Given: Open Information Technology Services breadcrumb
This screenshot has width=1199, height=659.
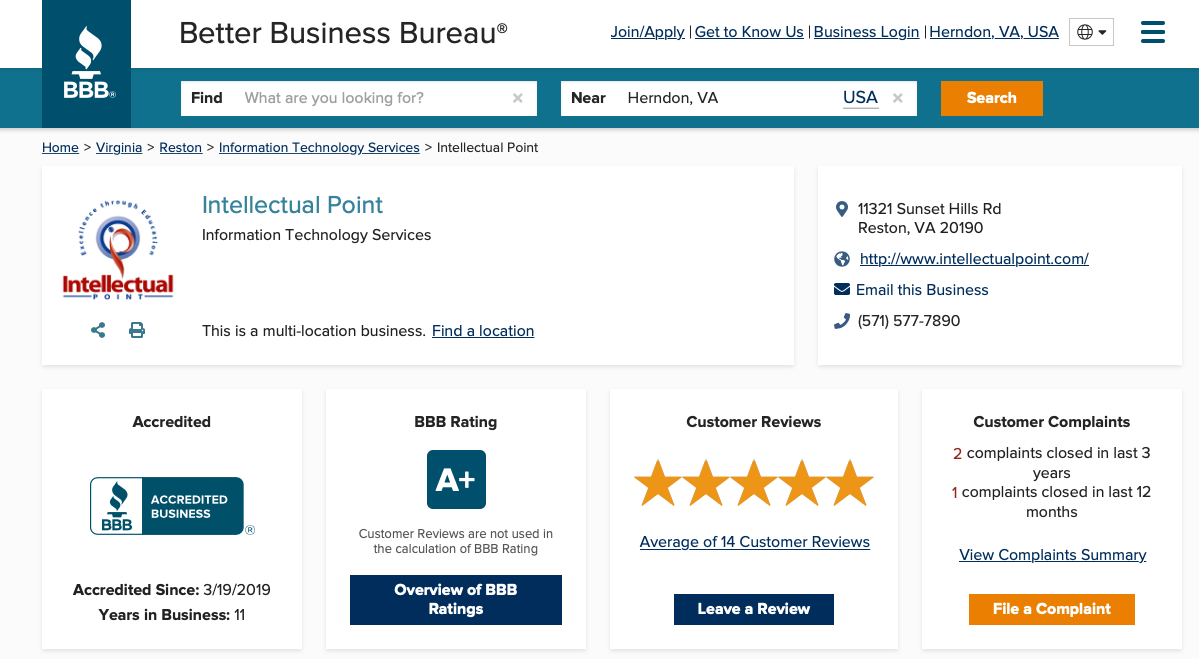Looking at the screenshot, I should point(319,148).
